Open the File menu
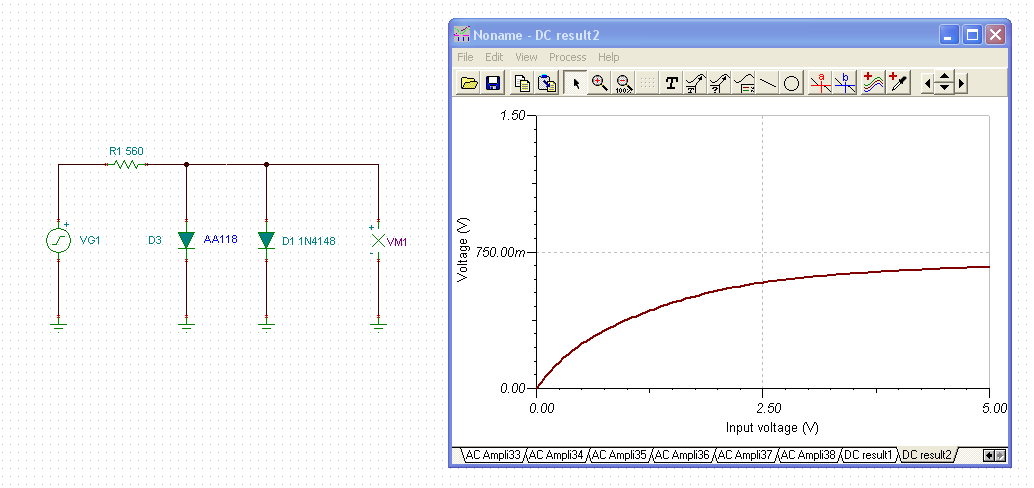 (465, 57)
